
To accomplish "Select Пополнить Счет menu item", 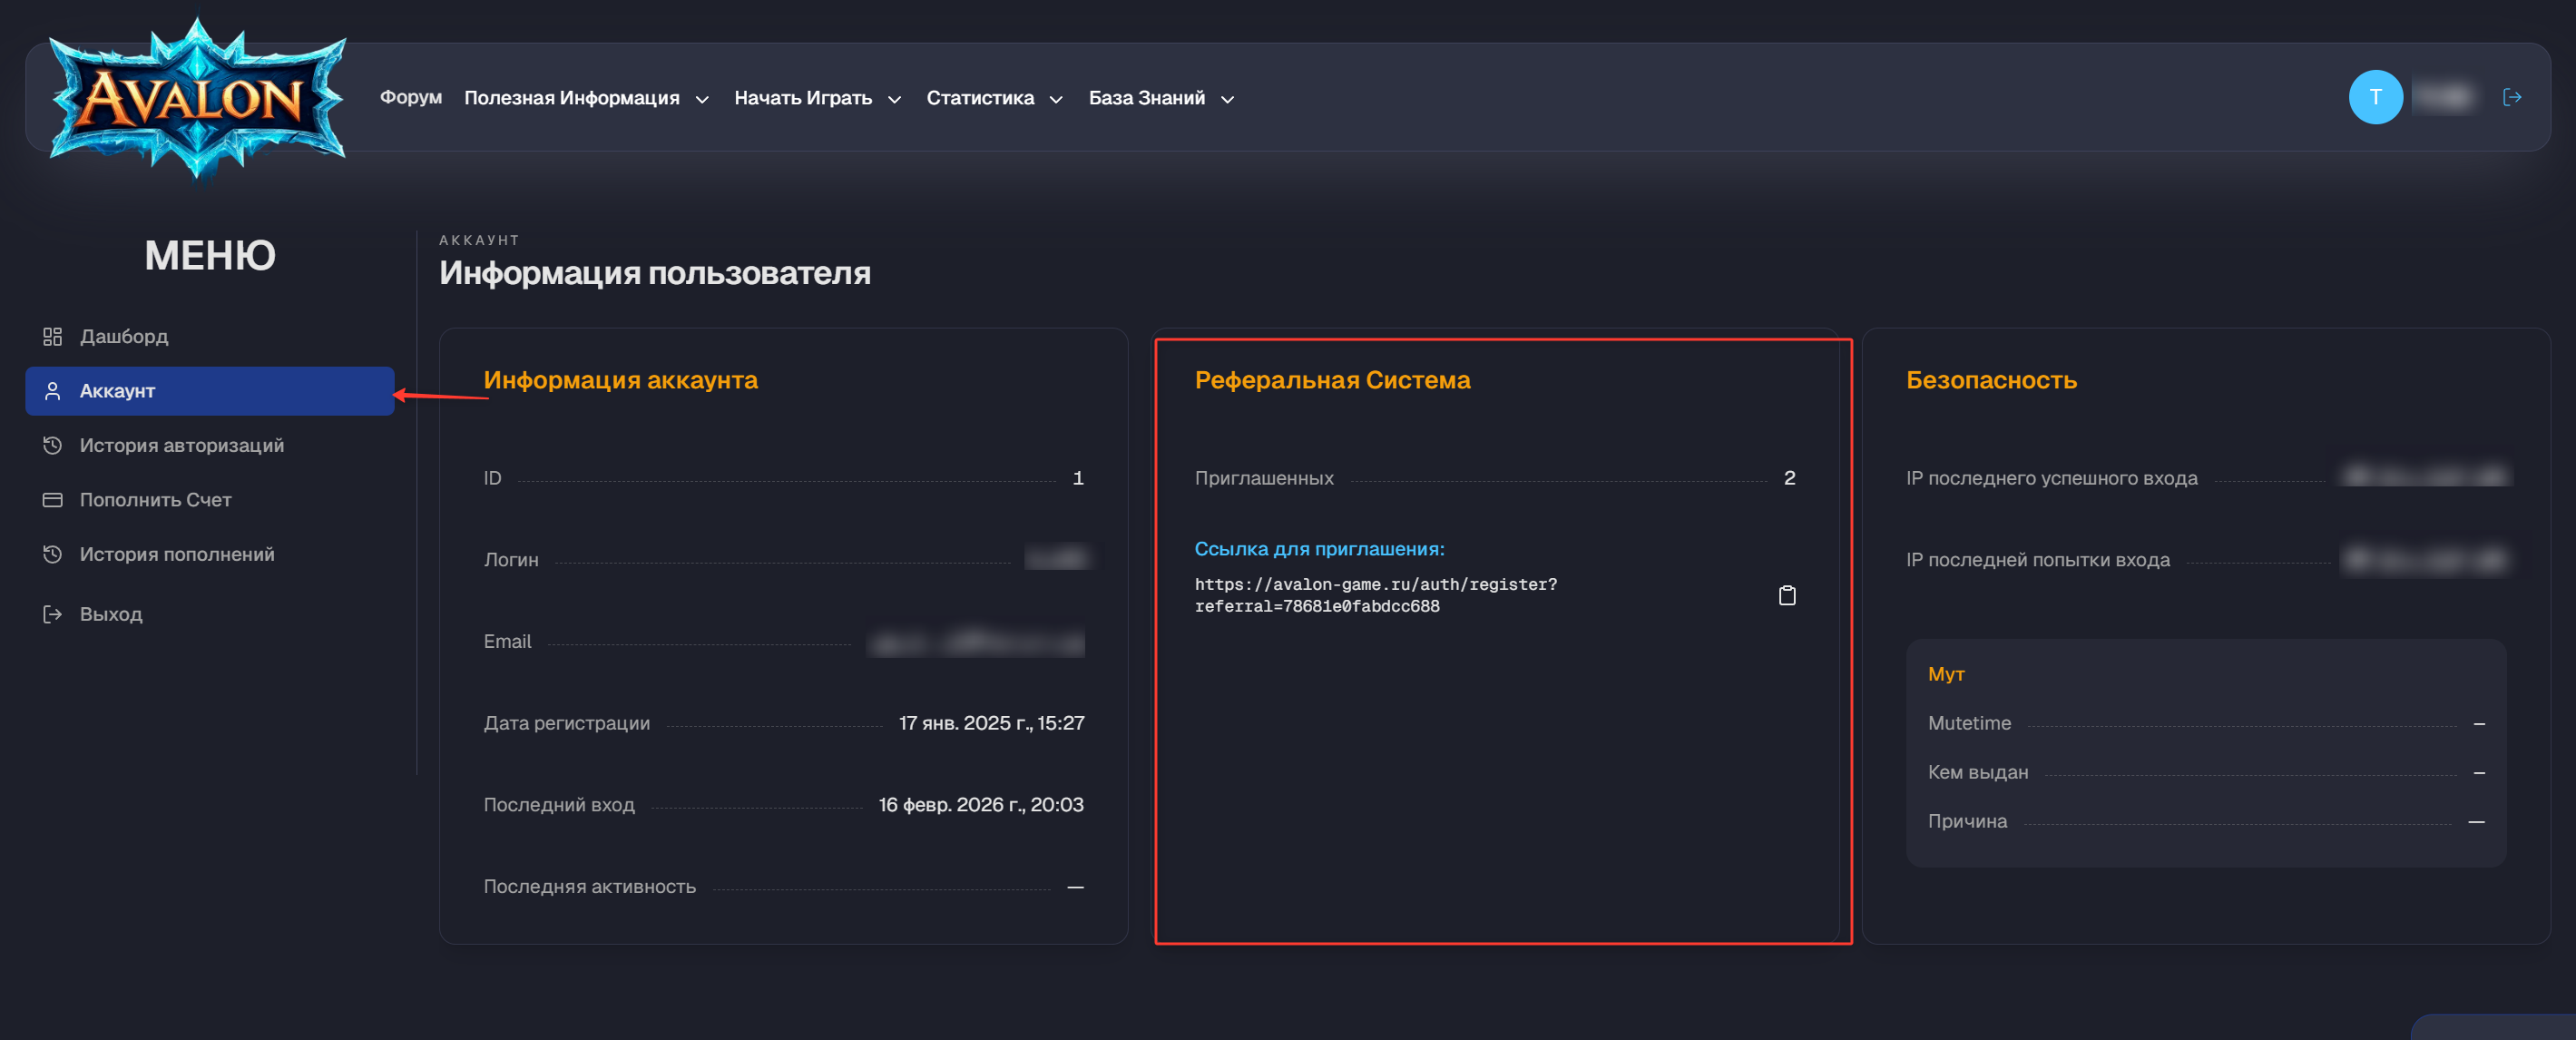I will [155, 500].
